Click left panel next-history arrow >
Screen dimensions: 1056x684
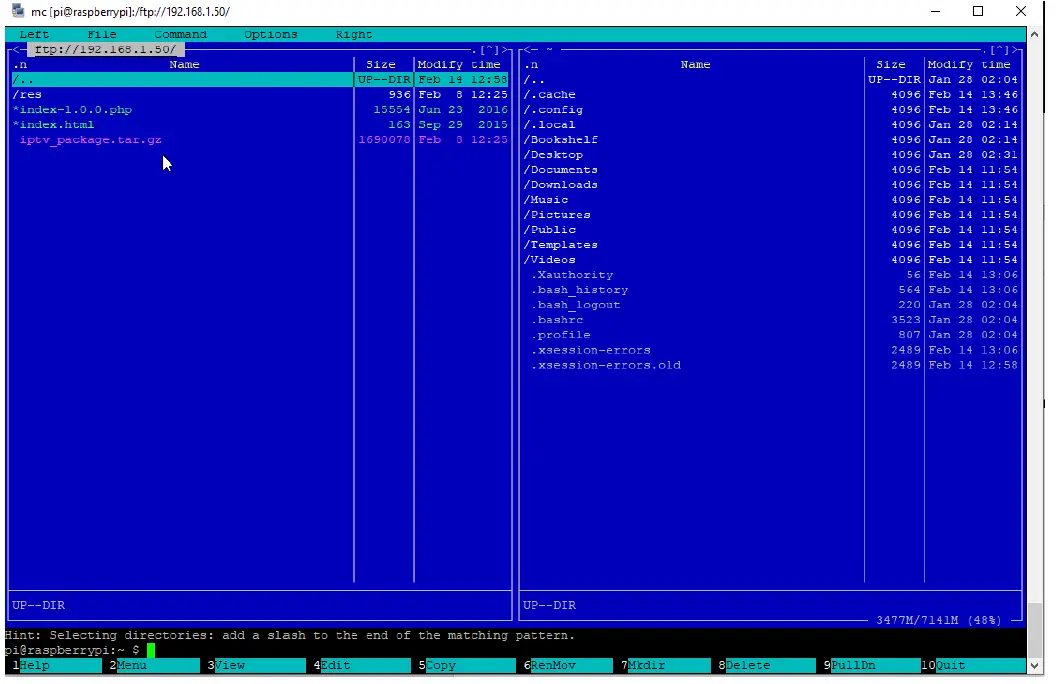[x=504, y=50]
